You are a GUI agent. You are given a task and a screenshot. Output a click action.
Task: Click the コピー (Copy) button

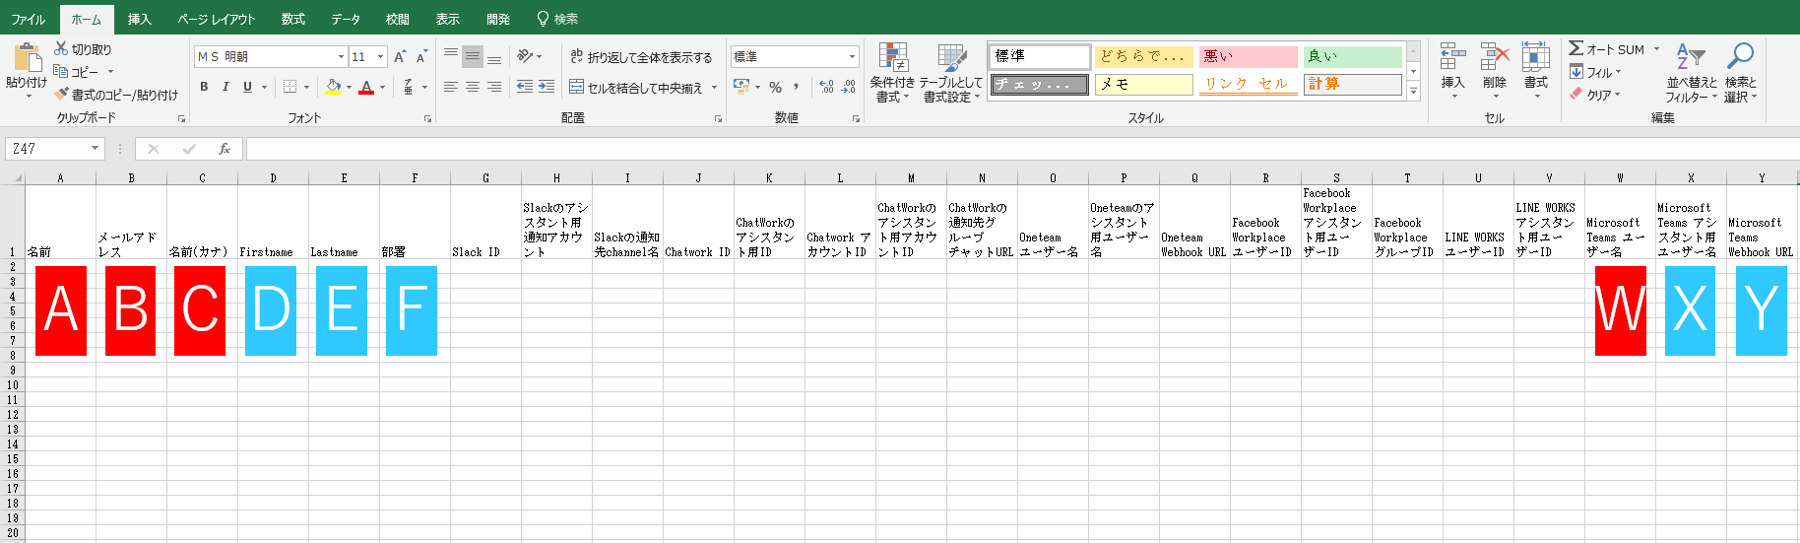77,72
